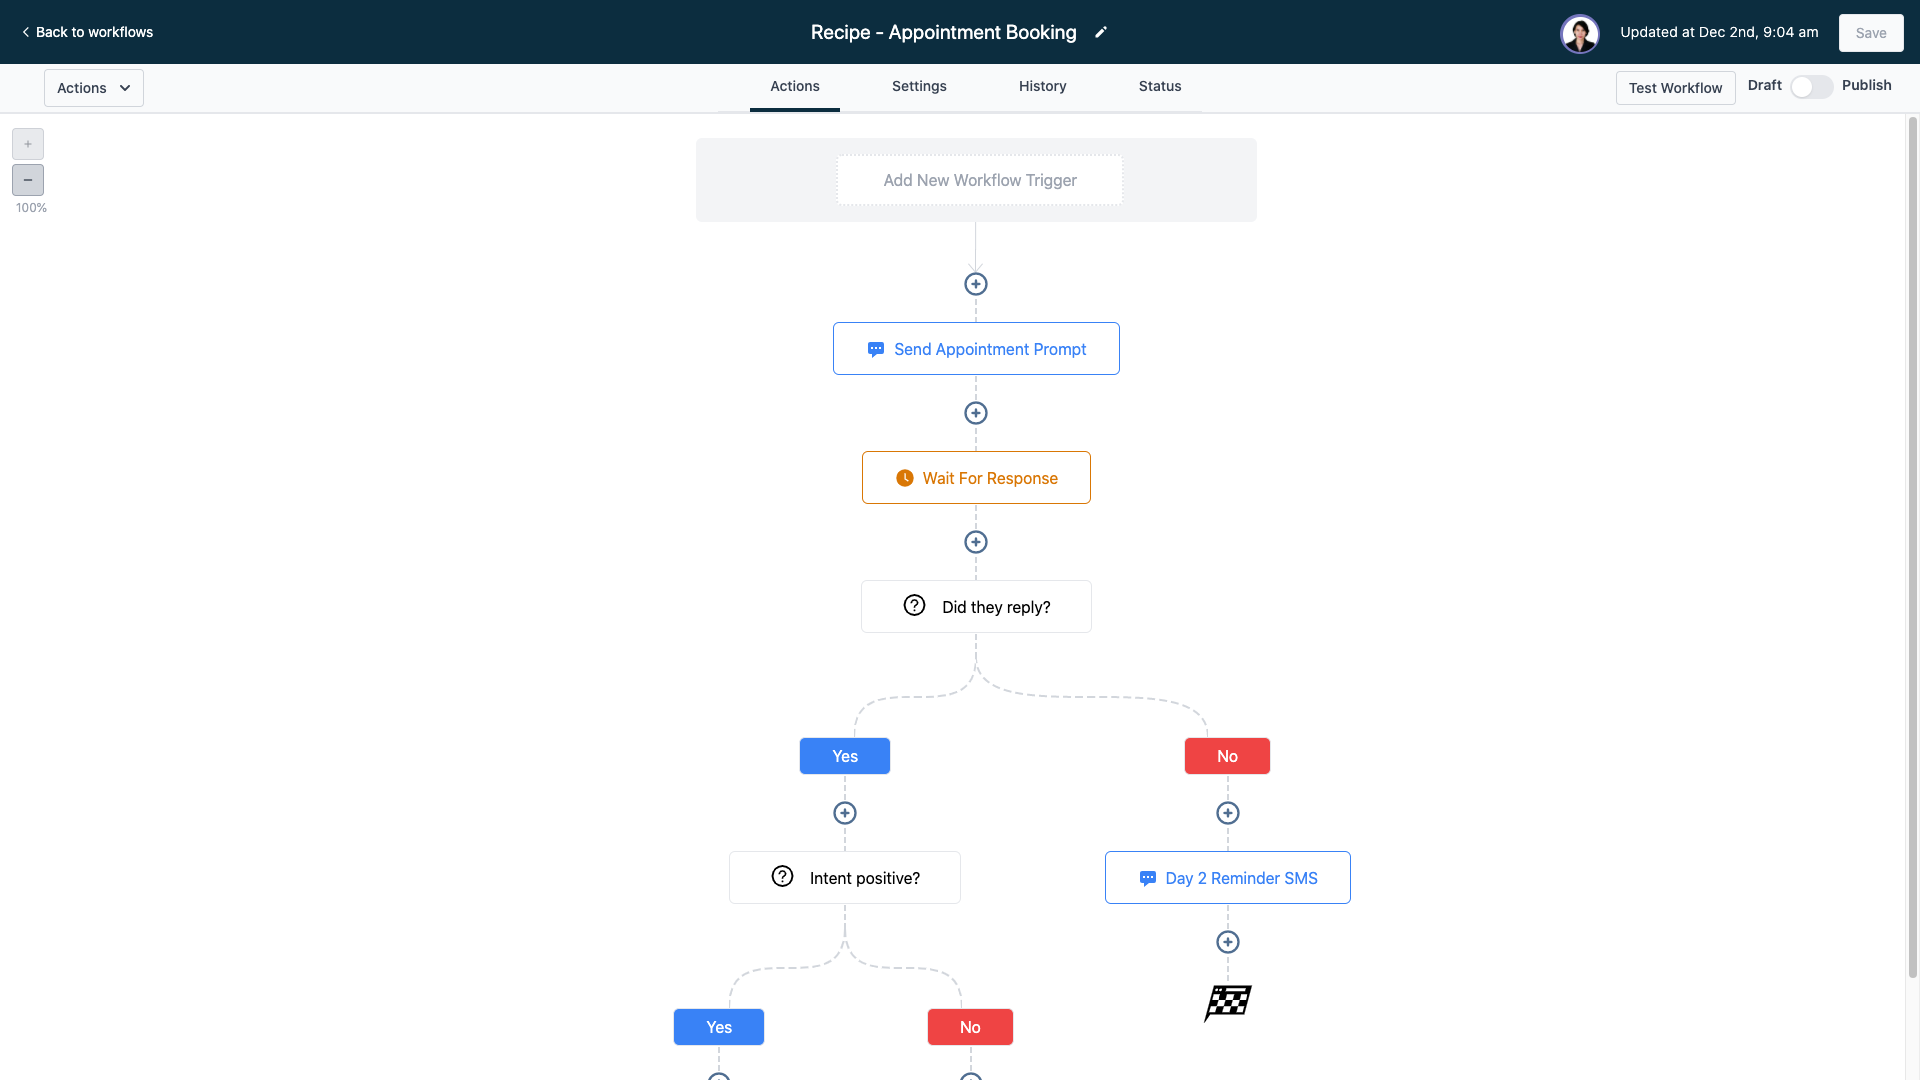Click the zoom out minus button
The width and height of the screenshot is (1920, 1080).
(x=28, y=180)
